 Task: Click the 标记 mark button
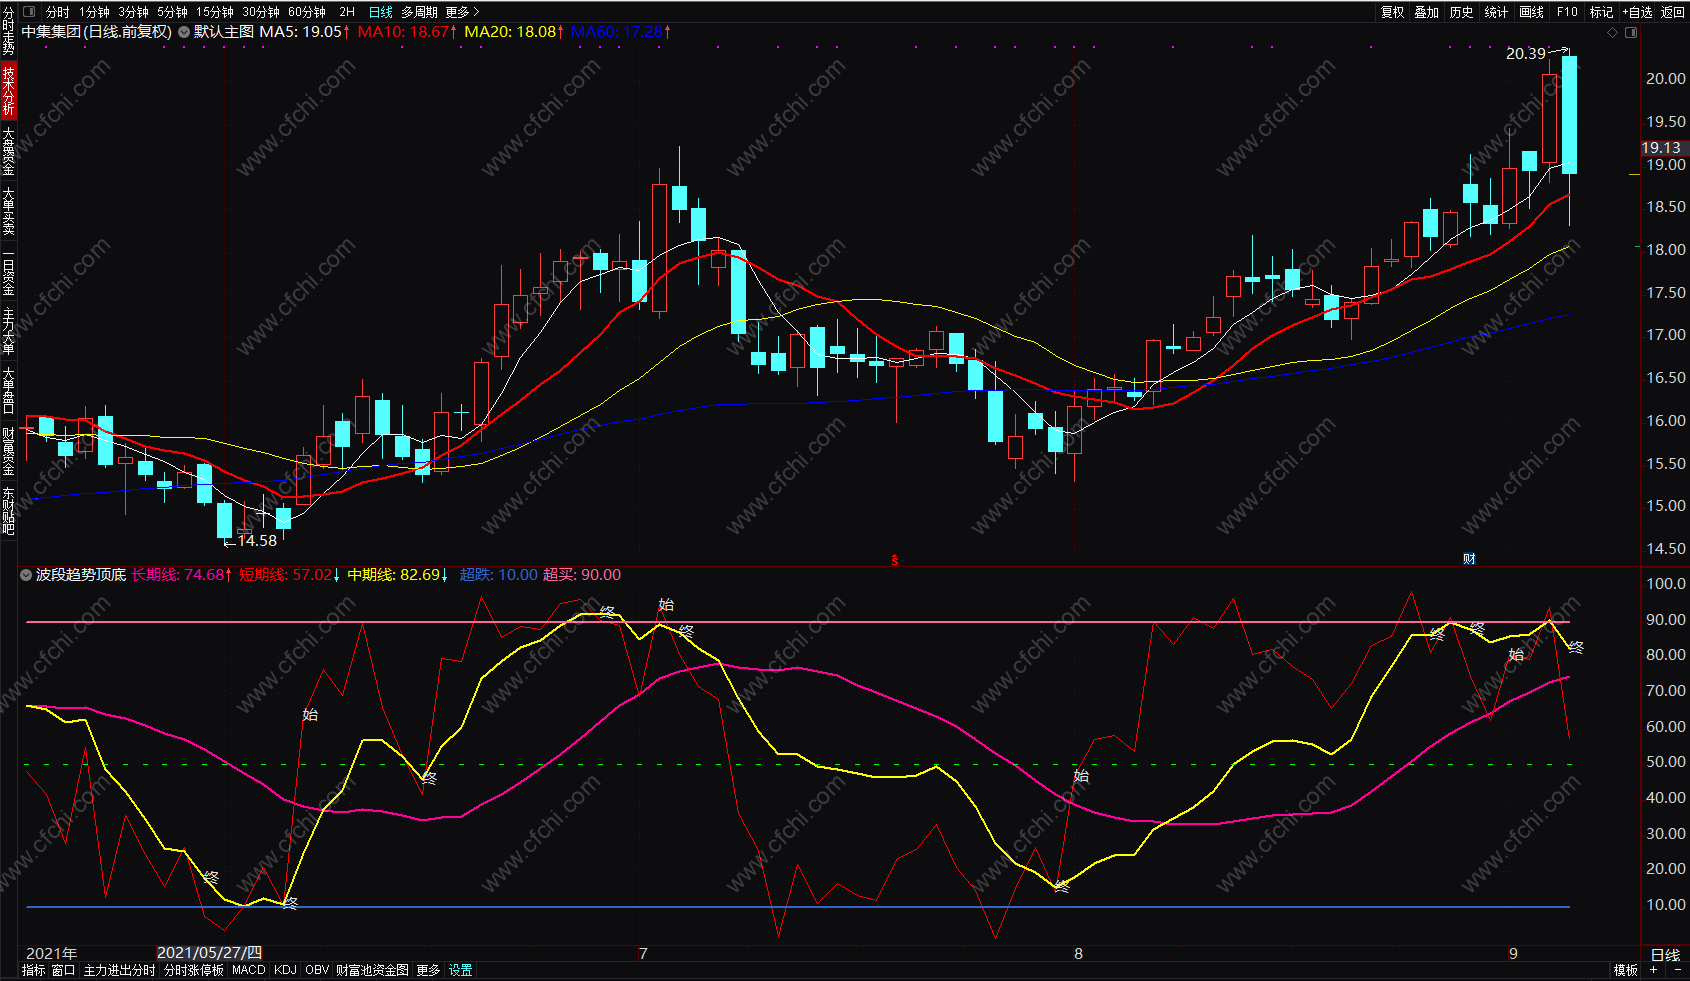point(1602,12)
